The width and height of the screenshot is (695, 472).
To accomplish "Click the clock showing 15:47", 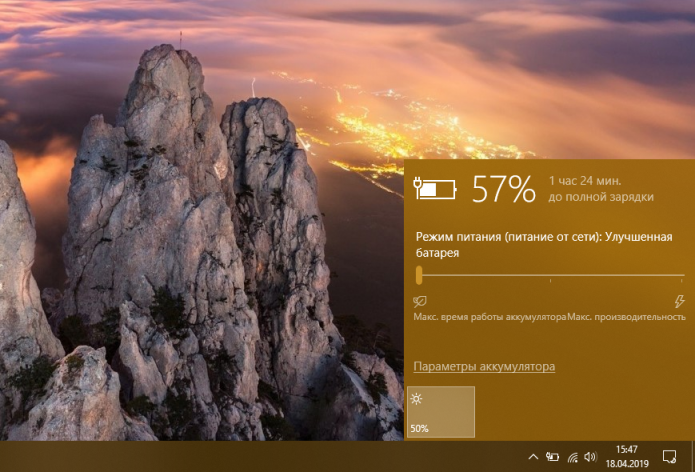I will [x=627, y=449].
